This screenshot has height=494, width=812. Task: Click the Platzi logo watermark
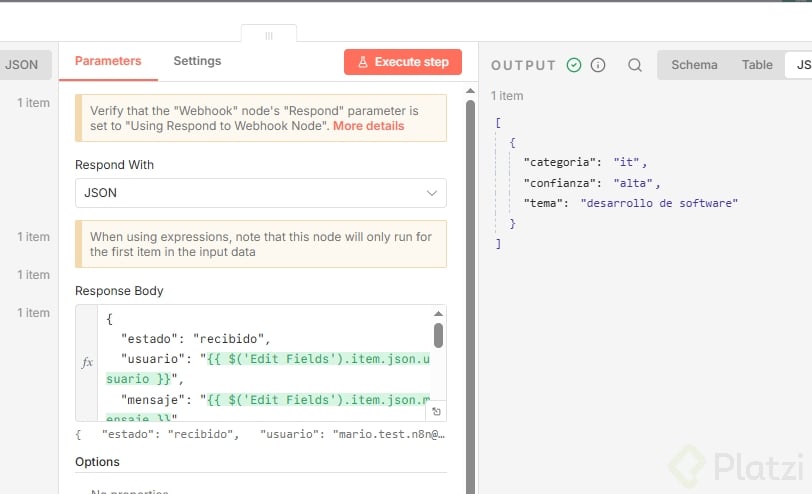point(733,466)
